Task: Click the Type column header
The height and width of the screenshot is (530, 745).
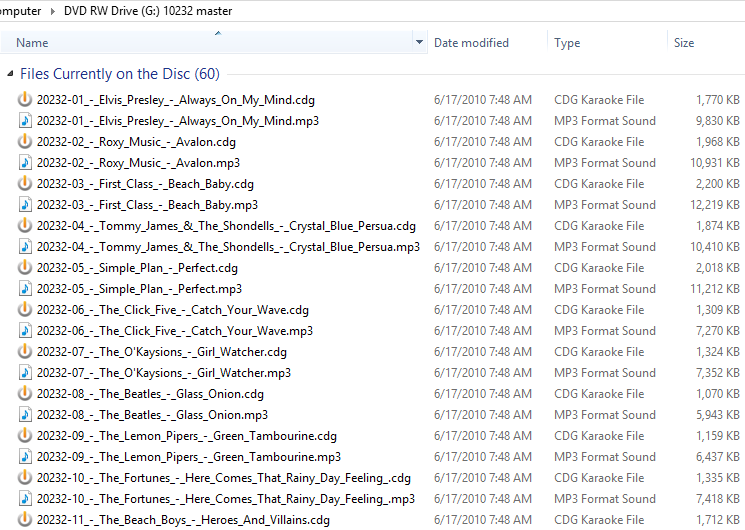Action: pos(567,43)
